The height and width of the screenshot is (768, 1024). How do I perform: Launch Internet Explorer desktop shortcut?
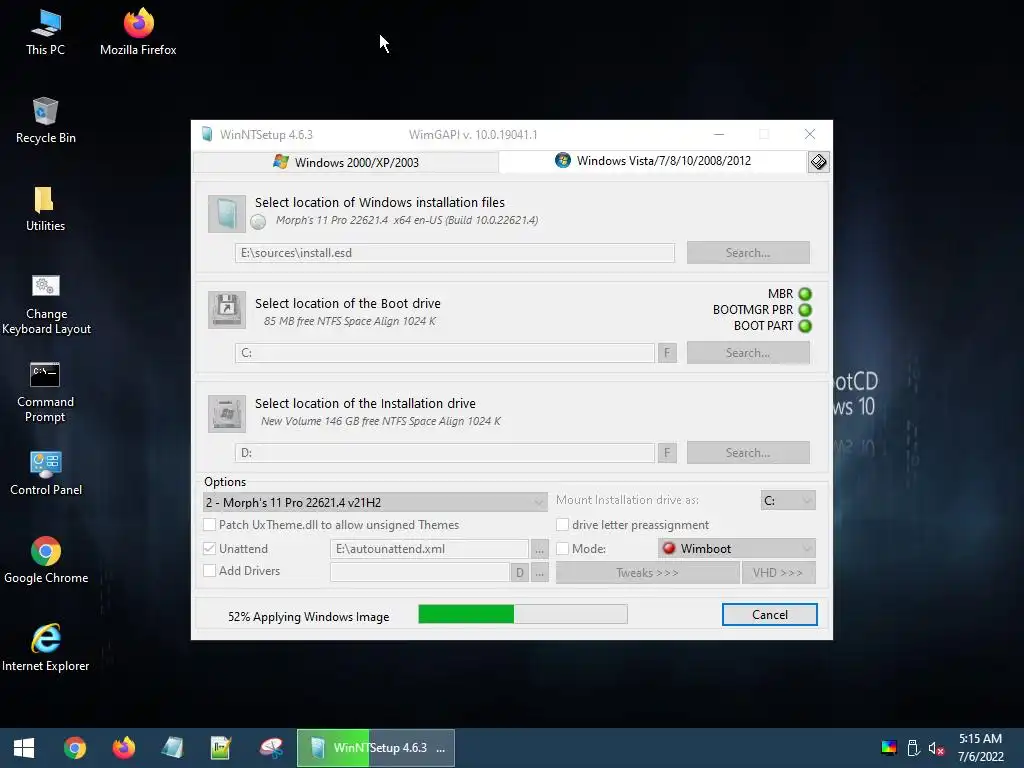click(x=46, y=648)
